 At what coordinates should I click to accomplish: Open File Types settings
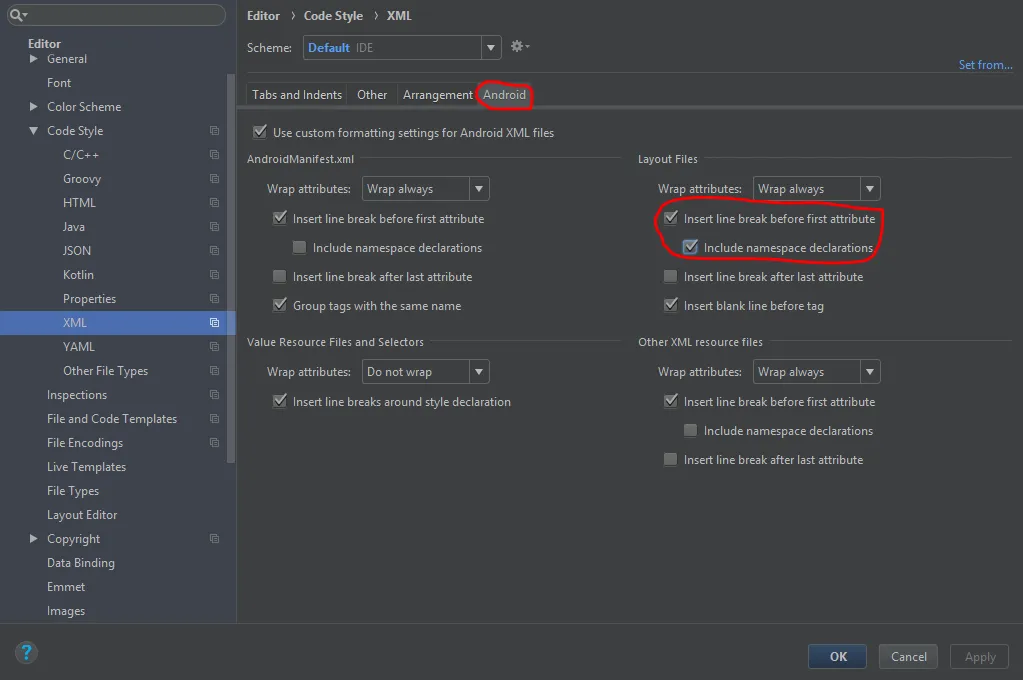[73, 491]
